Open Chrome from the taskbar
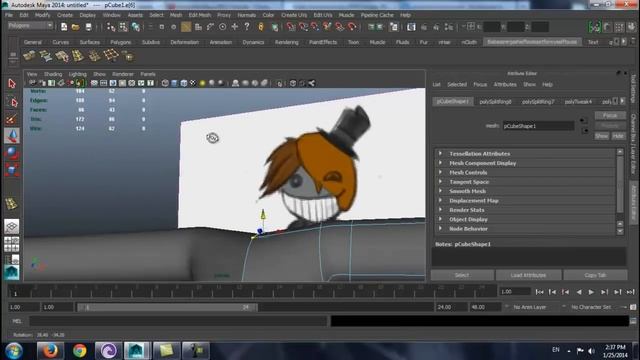 coord(80,351)
